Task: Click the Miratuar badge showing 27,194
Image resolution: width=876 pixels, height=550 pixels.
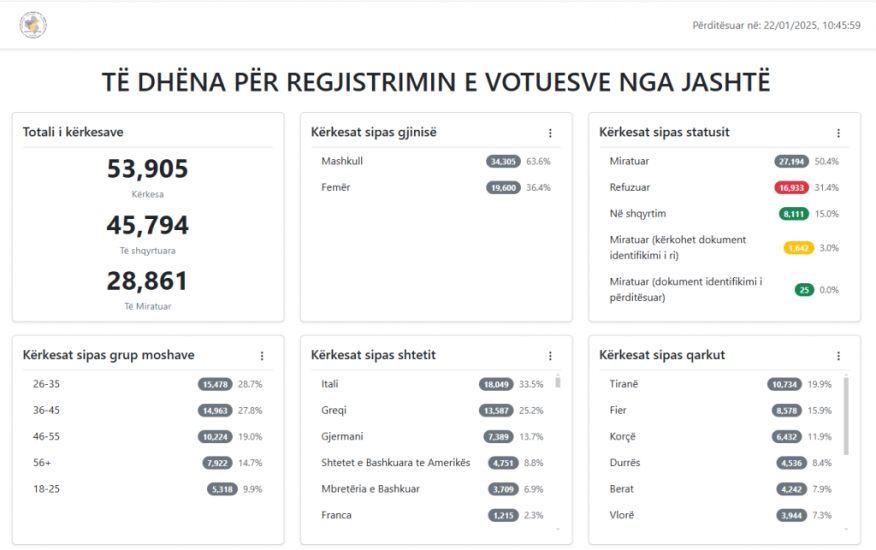Action: pyautogui.click(x=791, y=161)
